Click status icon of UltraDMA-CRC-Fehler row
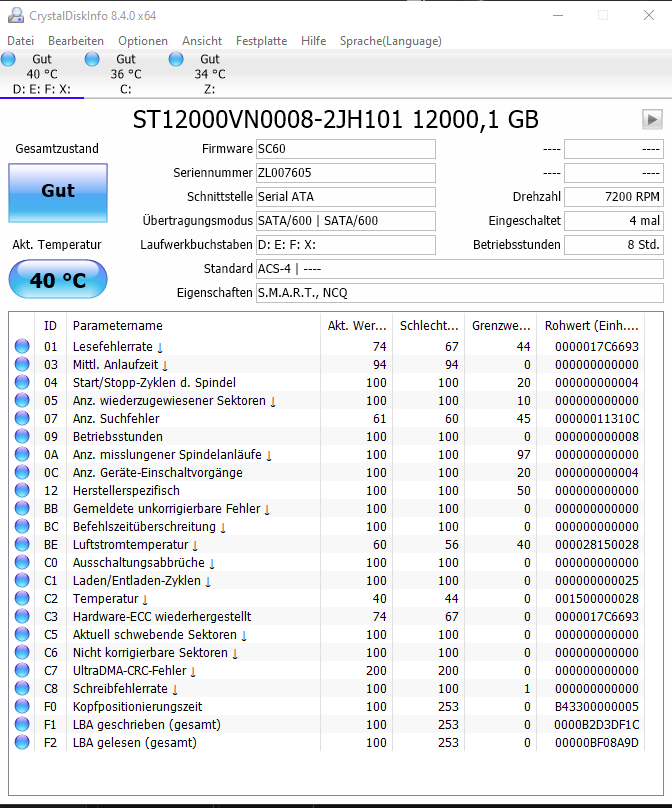Image resolution: width=672 pixels, height=808 pixels. click(x=22, y=670)
